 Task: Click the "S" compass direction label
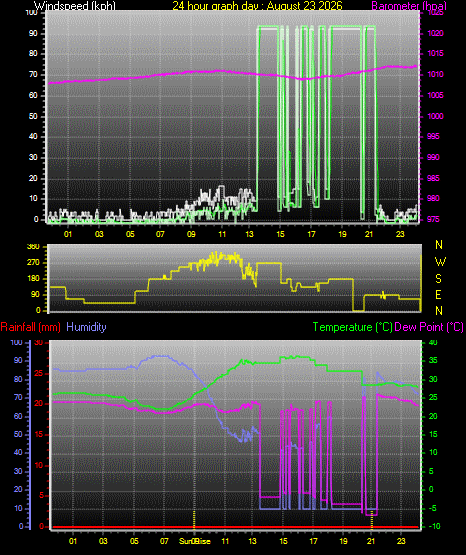438,279
